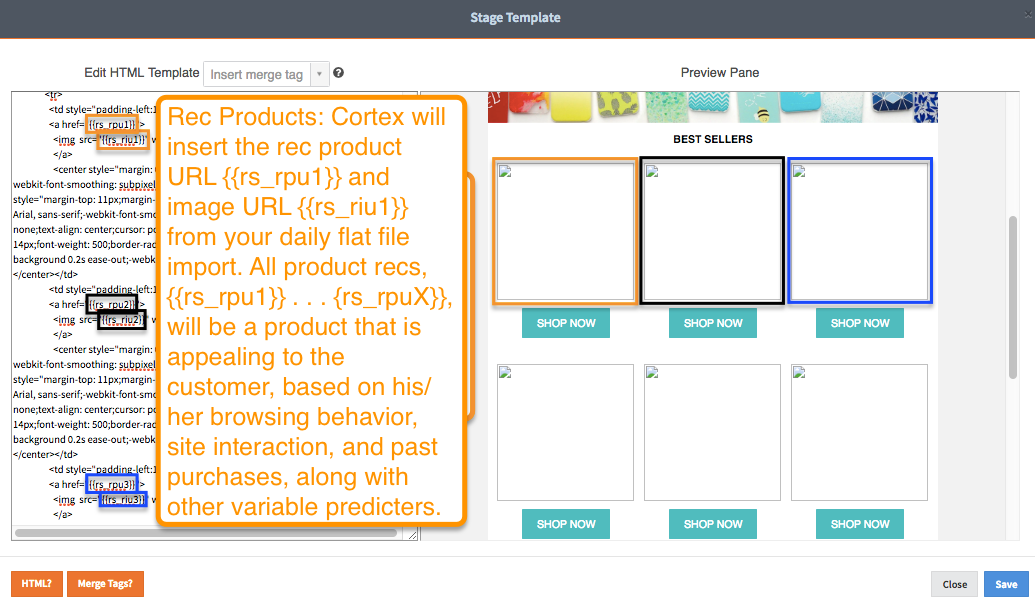Click the black-bordered product image placeholder
1035x605 pixels.
(712, 231)
